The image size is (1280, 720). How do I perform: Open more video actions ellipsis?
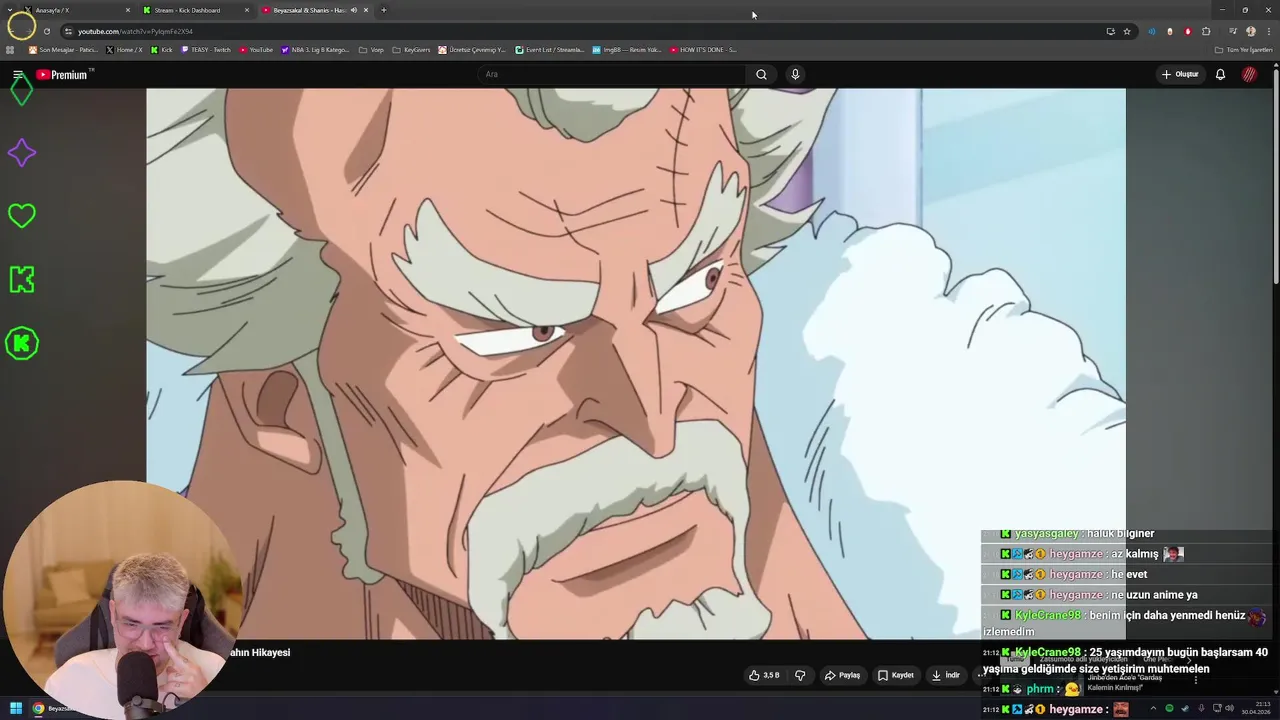[x=981, y=675]
